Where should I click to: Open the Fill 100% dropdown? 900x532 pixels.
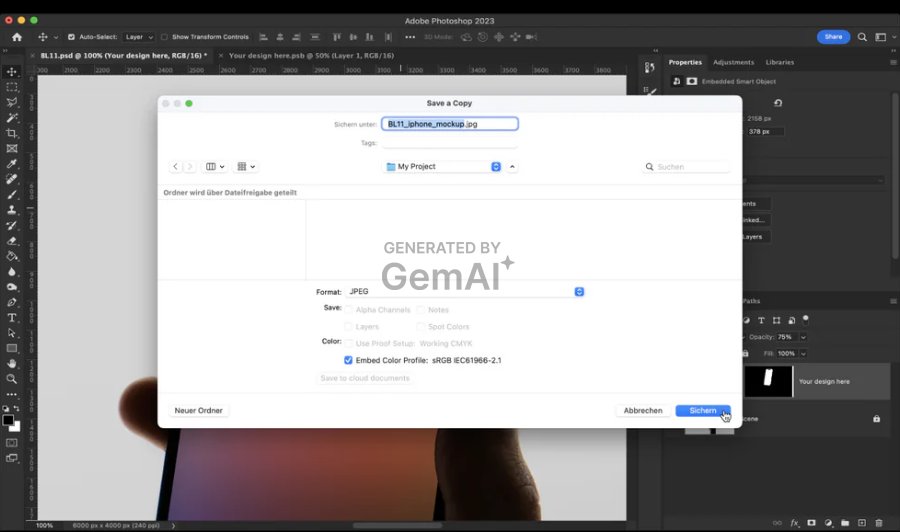[x=804, y=354]
